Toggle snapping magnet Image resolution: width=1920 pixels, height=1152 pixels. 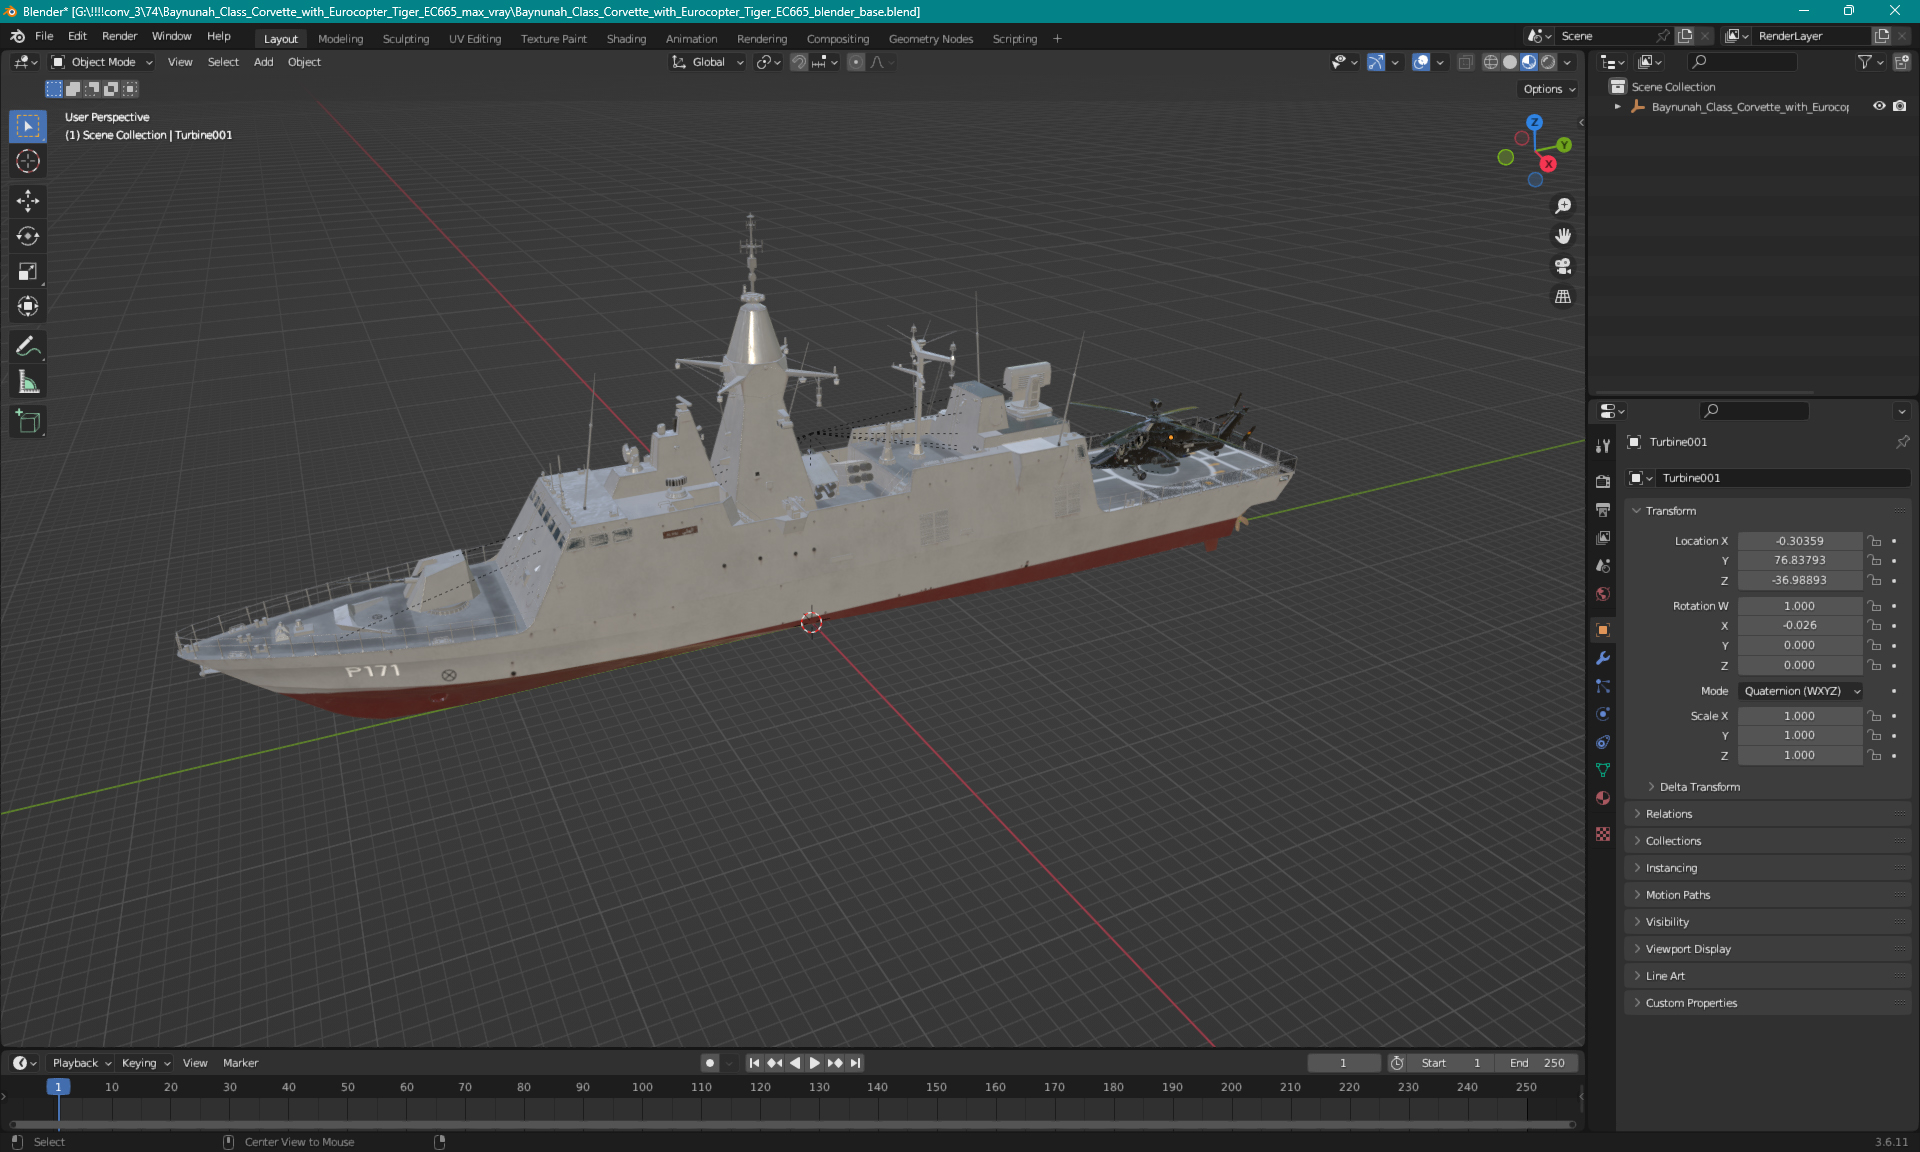(x=798, y=62)
